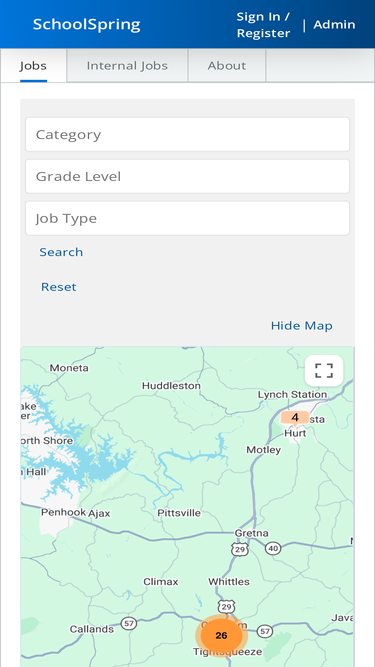Image resolution: width=375 pixels, height=667 pixels.
Task: Click the Search button
Action: click(61, 252)
